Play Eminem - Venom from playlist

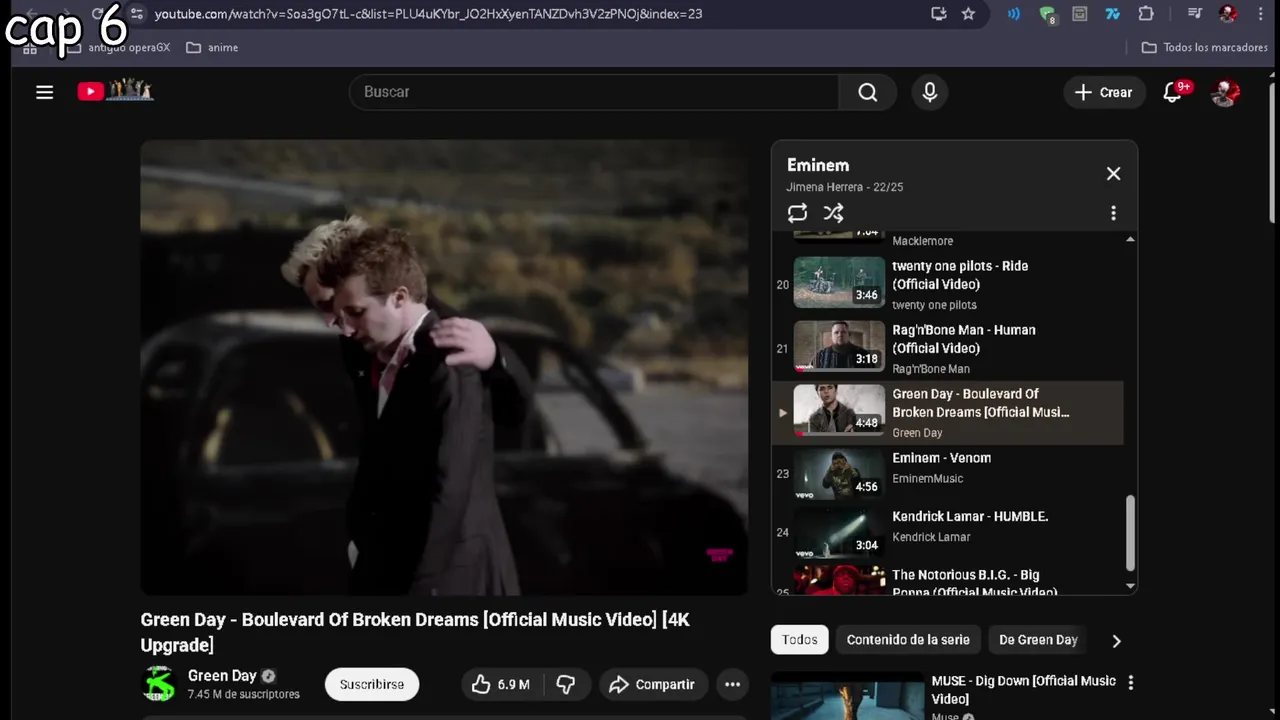(947, 473)
